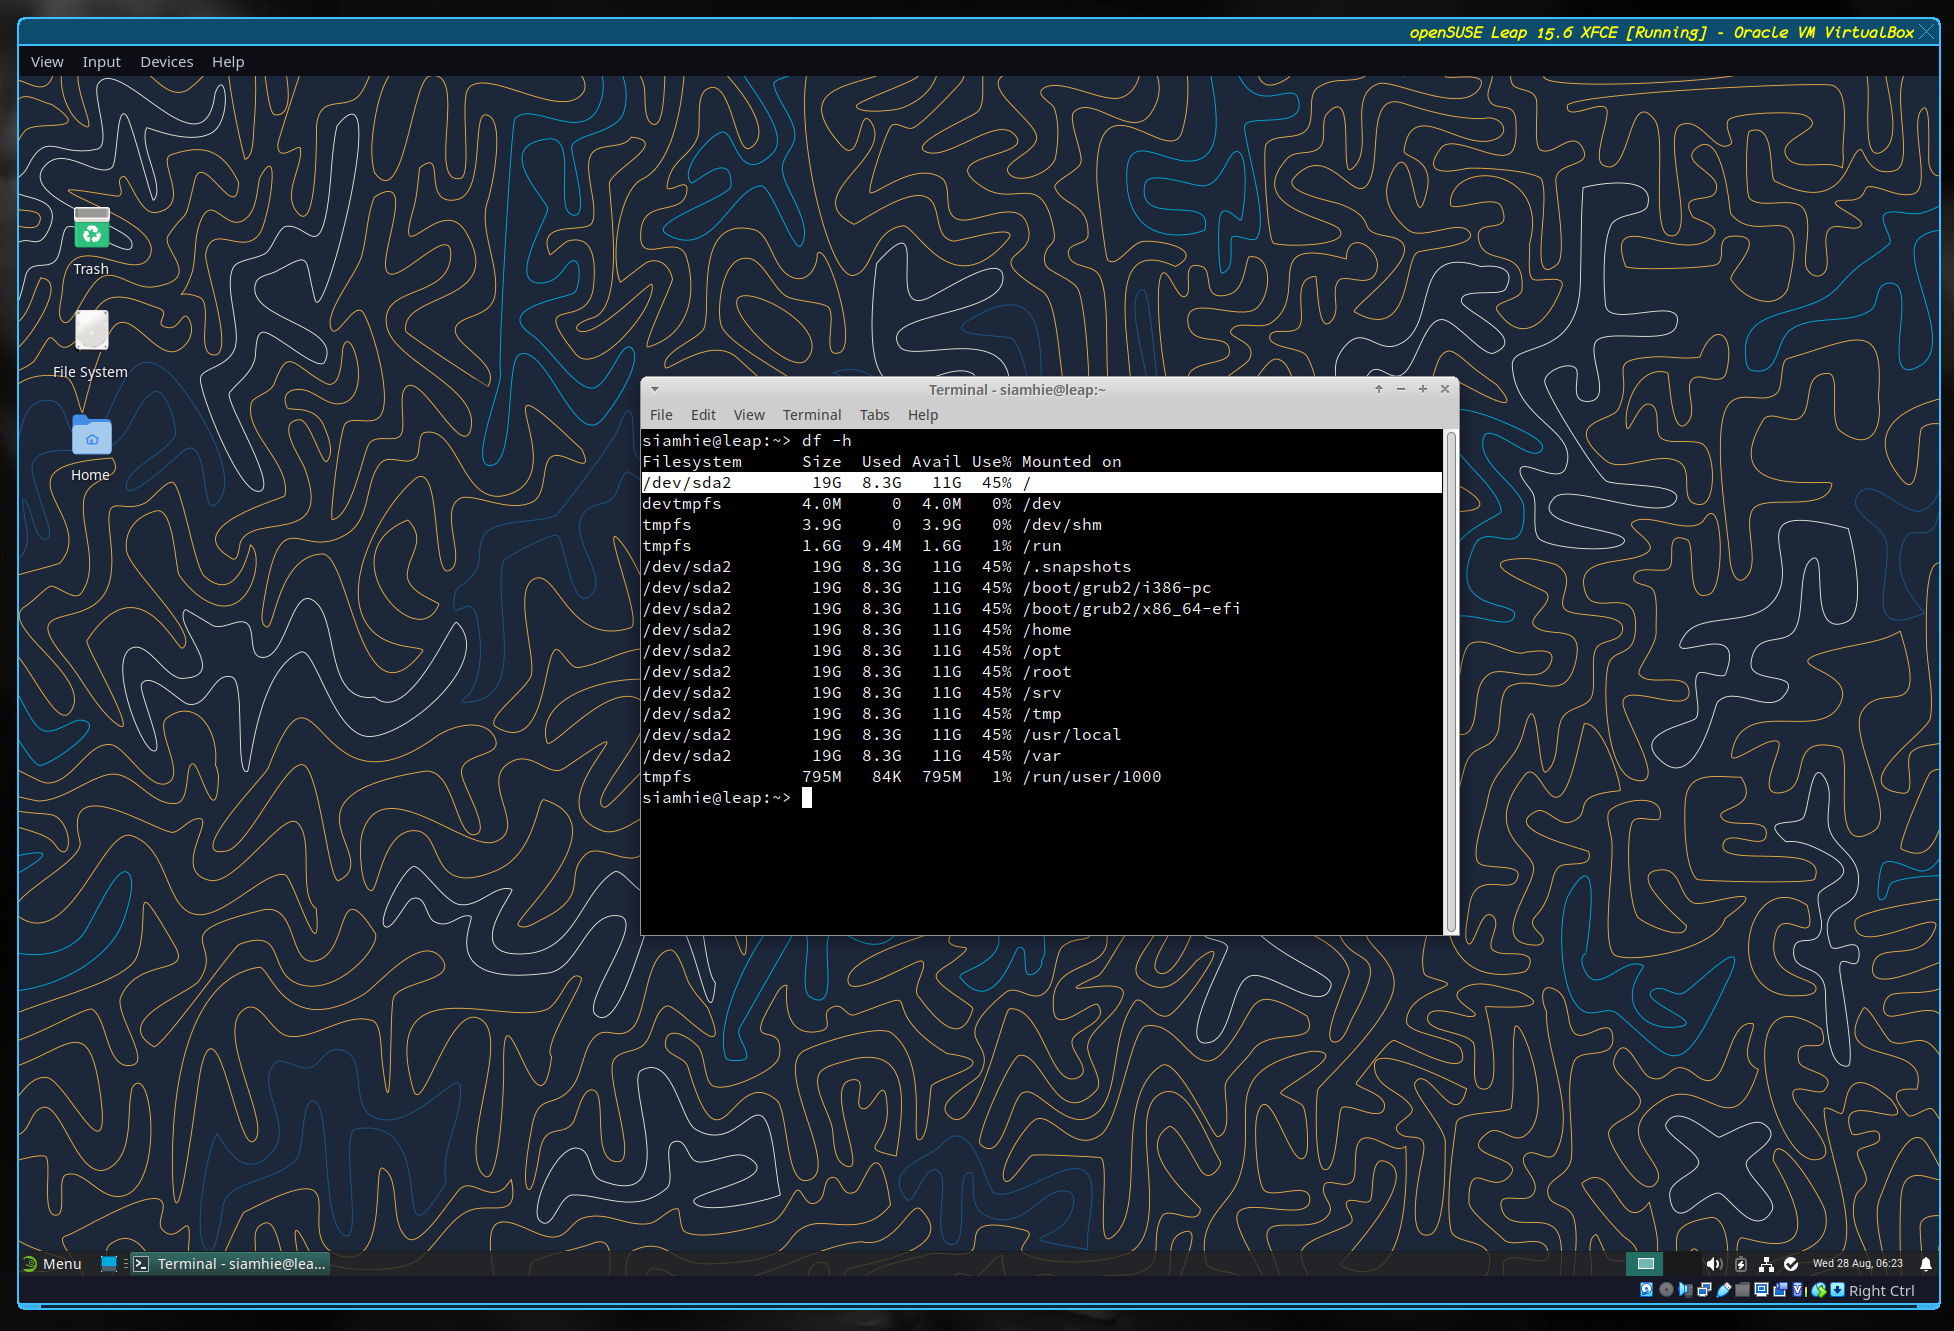1954x1331 pixels.
Task: Open the terminal Edit menu
Action: point(703,415)
